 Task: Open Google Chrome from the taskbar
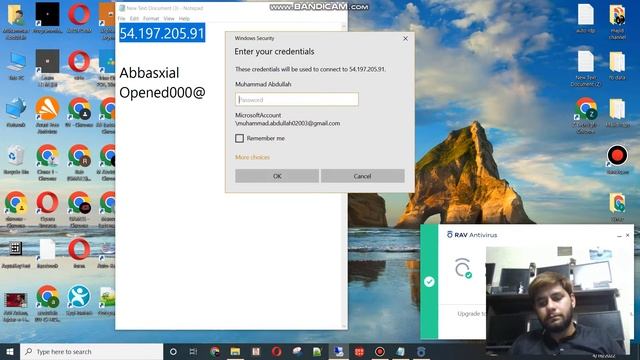point(215,351)
